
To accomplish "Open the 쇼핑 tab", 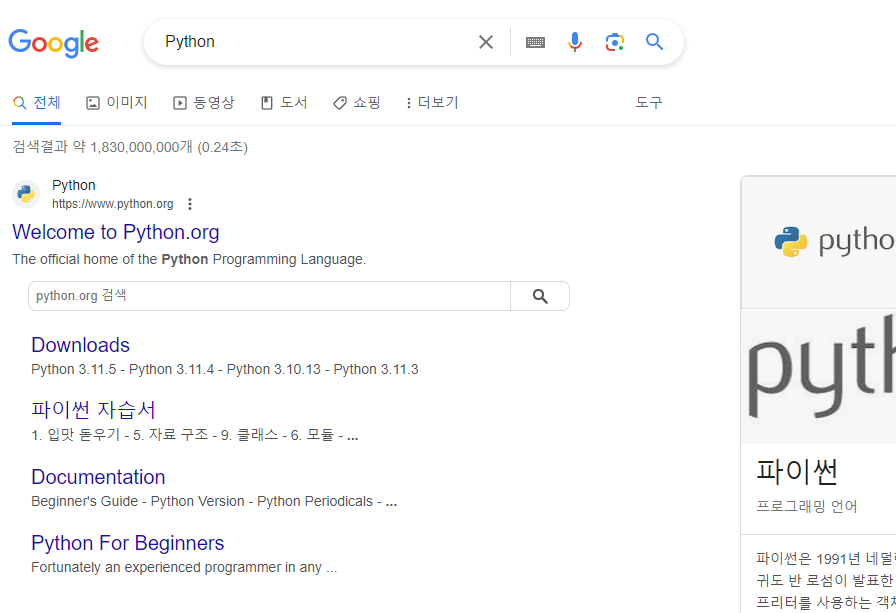I will pyautogui.click(x=357, y=103).
